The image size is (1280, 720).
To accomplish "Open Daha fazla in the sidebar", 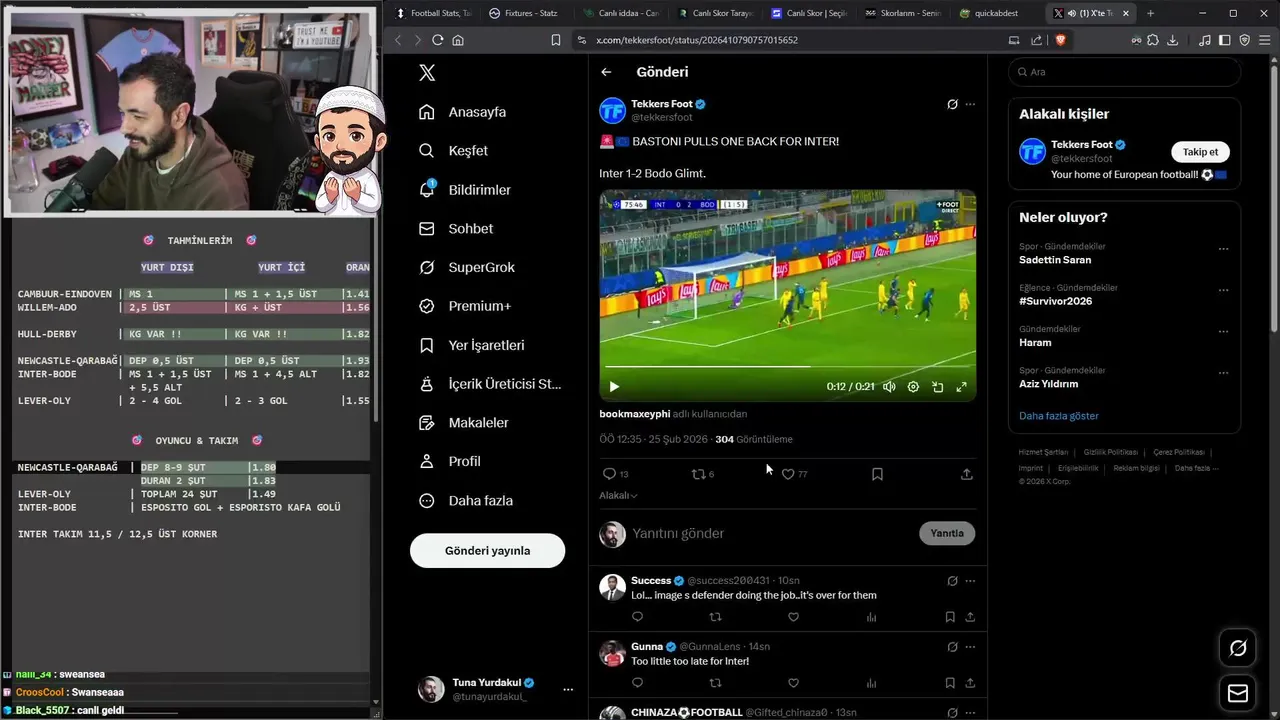I will point(466,500).
